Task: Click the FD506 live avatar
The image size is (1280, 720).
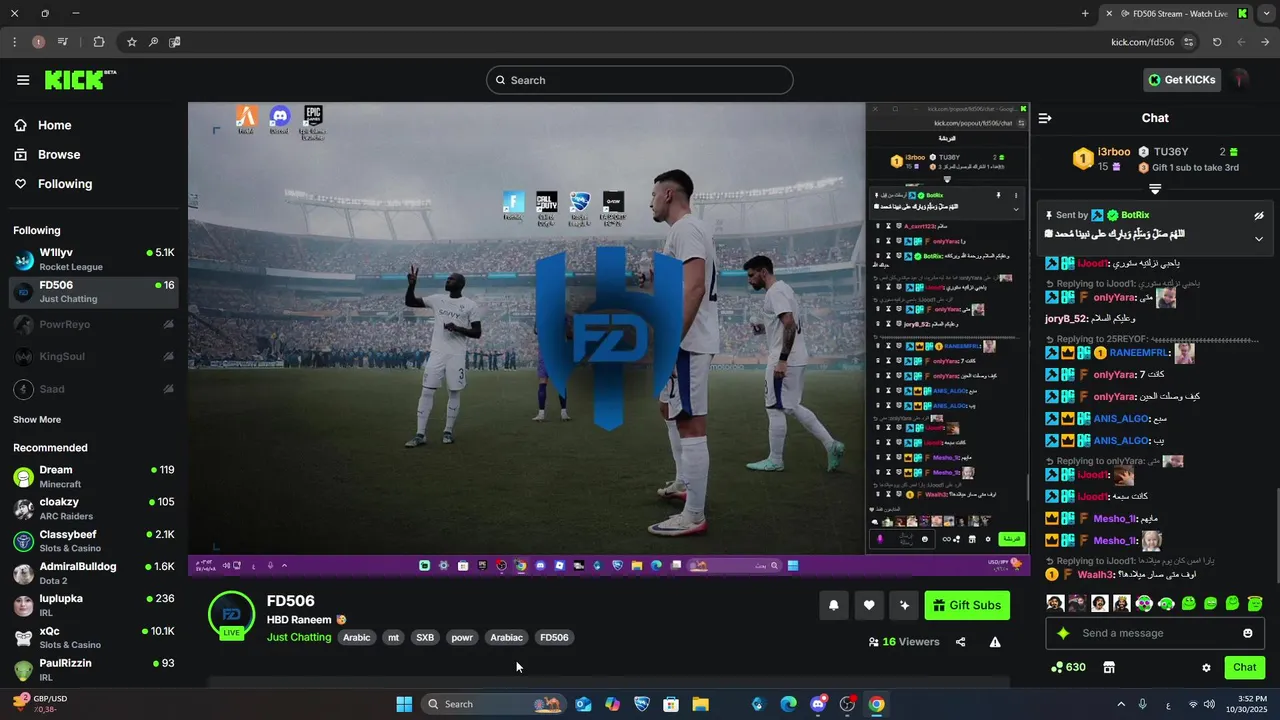Action: [231, 614]
